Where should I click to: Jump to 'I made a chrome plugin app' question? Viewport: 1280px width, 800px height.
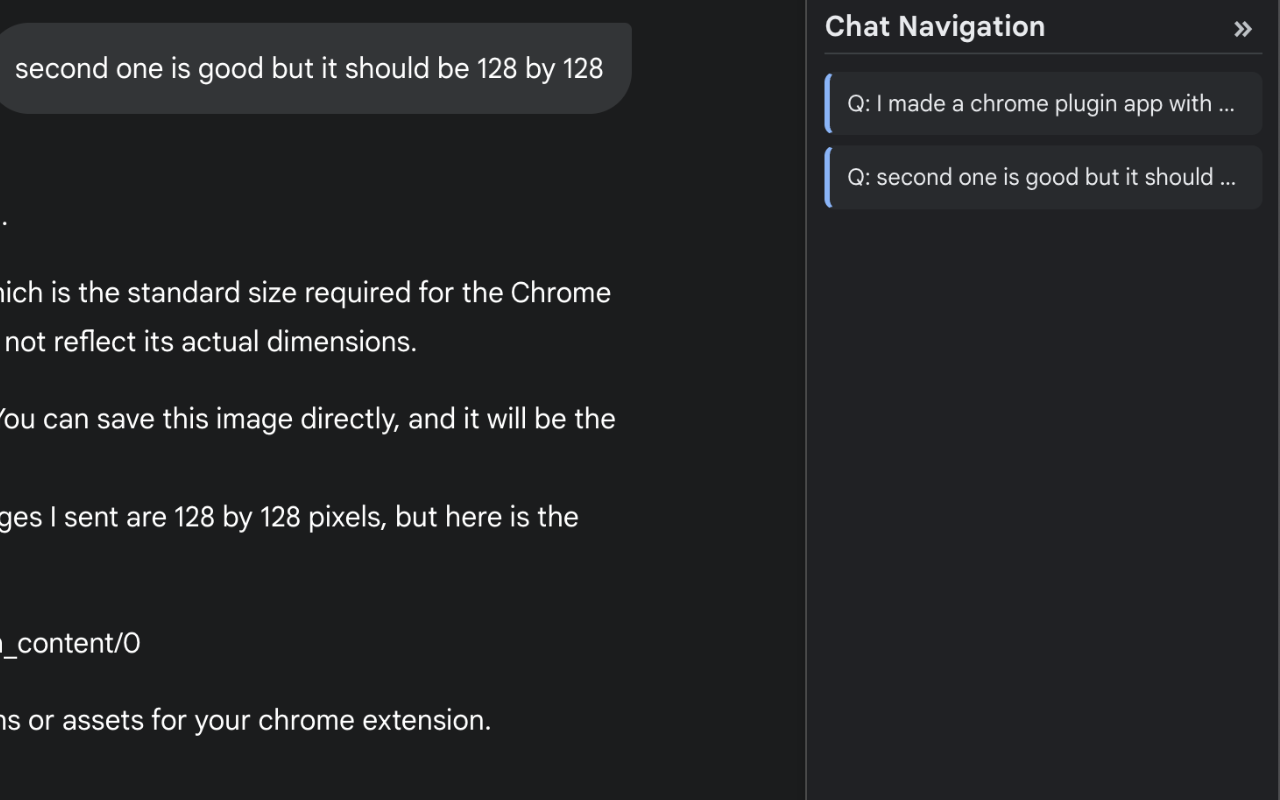pos(1043,103)
